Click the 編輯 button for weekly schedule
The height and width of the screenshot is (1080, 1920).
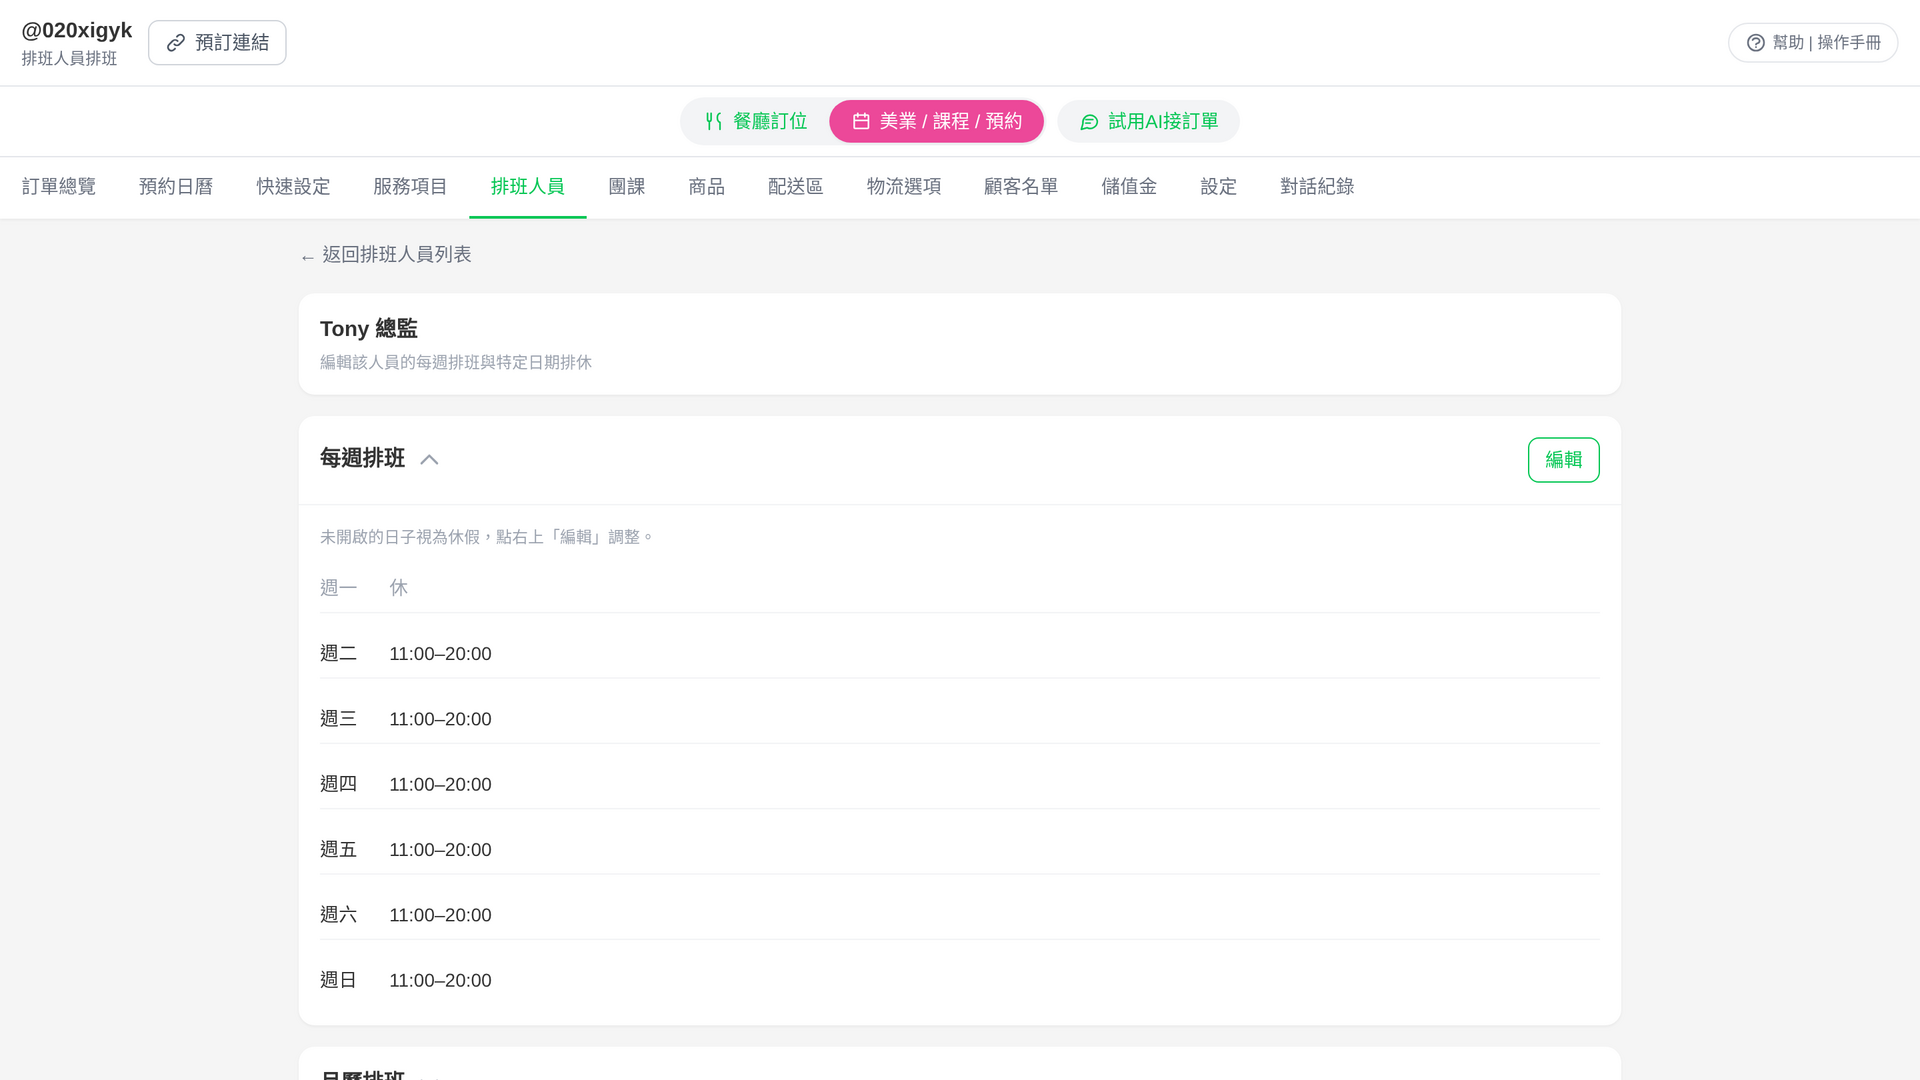click(1563, 460)
